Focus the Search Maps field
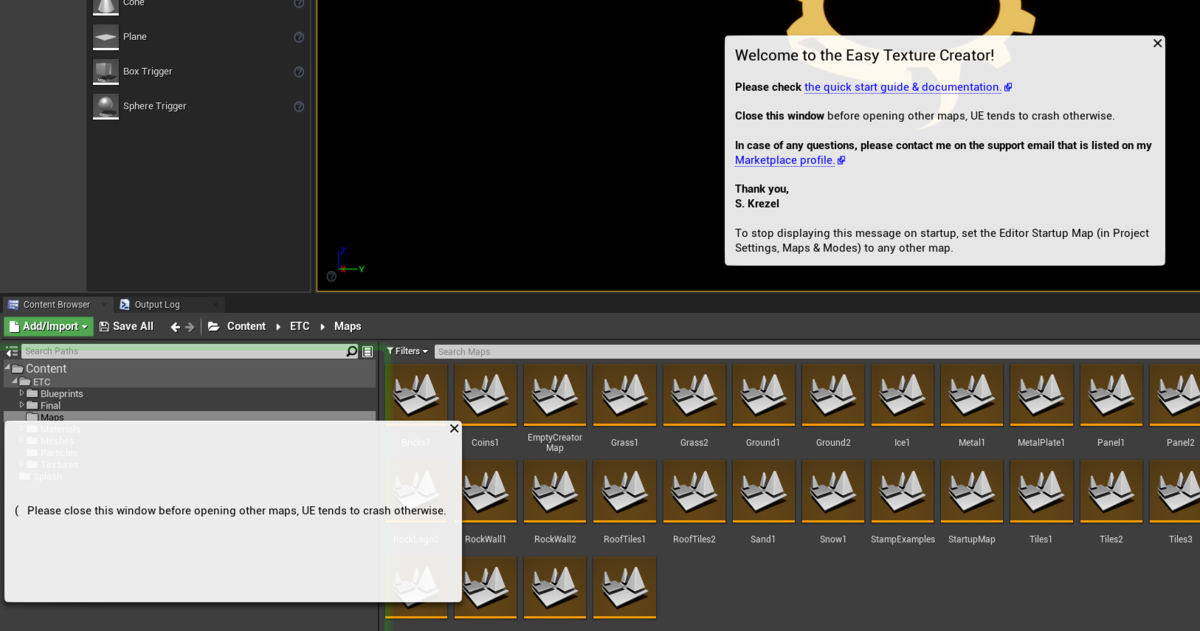The height and width of the screenshot is (631, 1200). [x=817, y=351]
